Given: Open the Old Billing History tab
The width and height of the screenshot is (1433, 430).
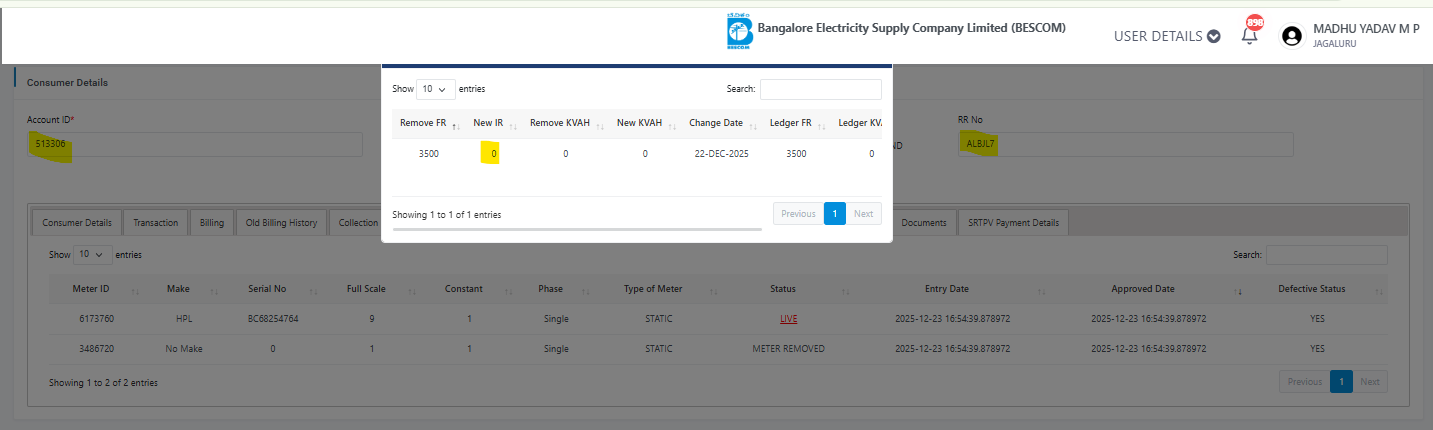Looking at the screenshot, I should click(281, 222).
